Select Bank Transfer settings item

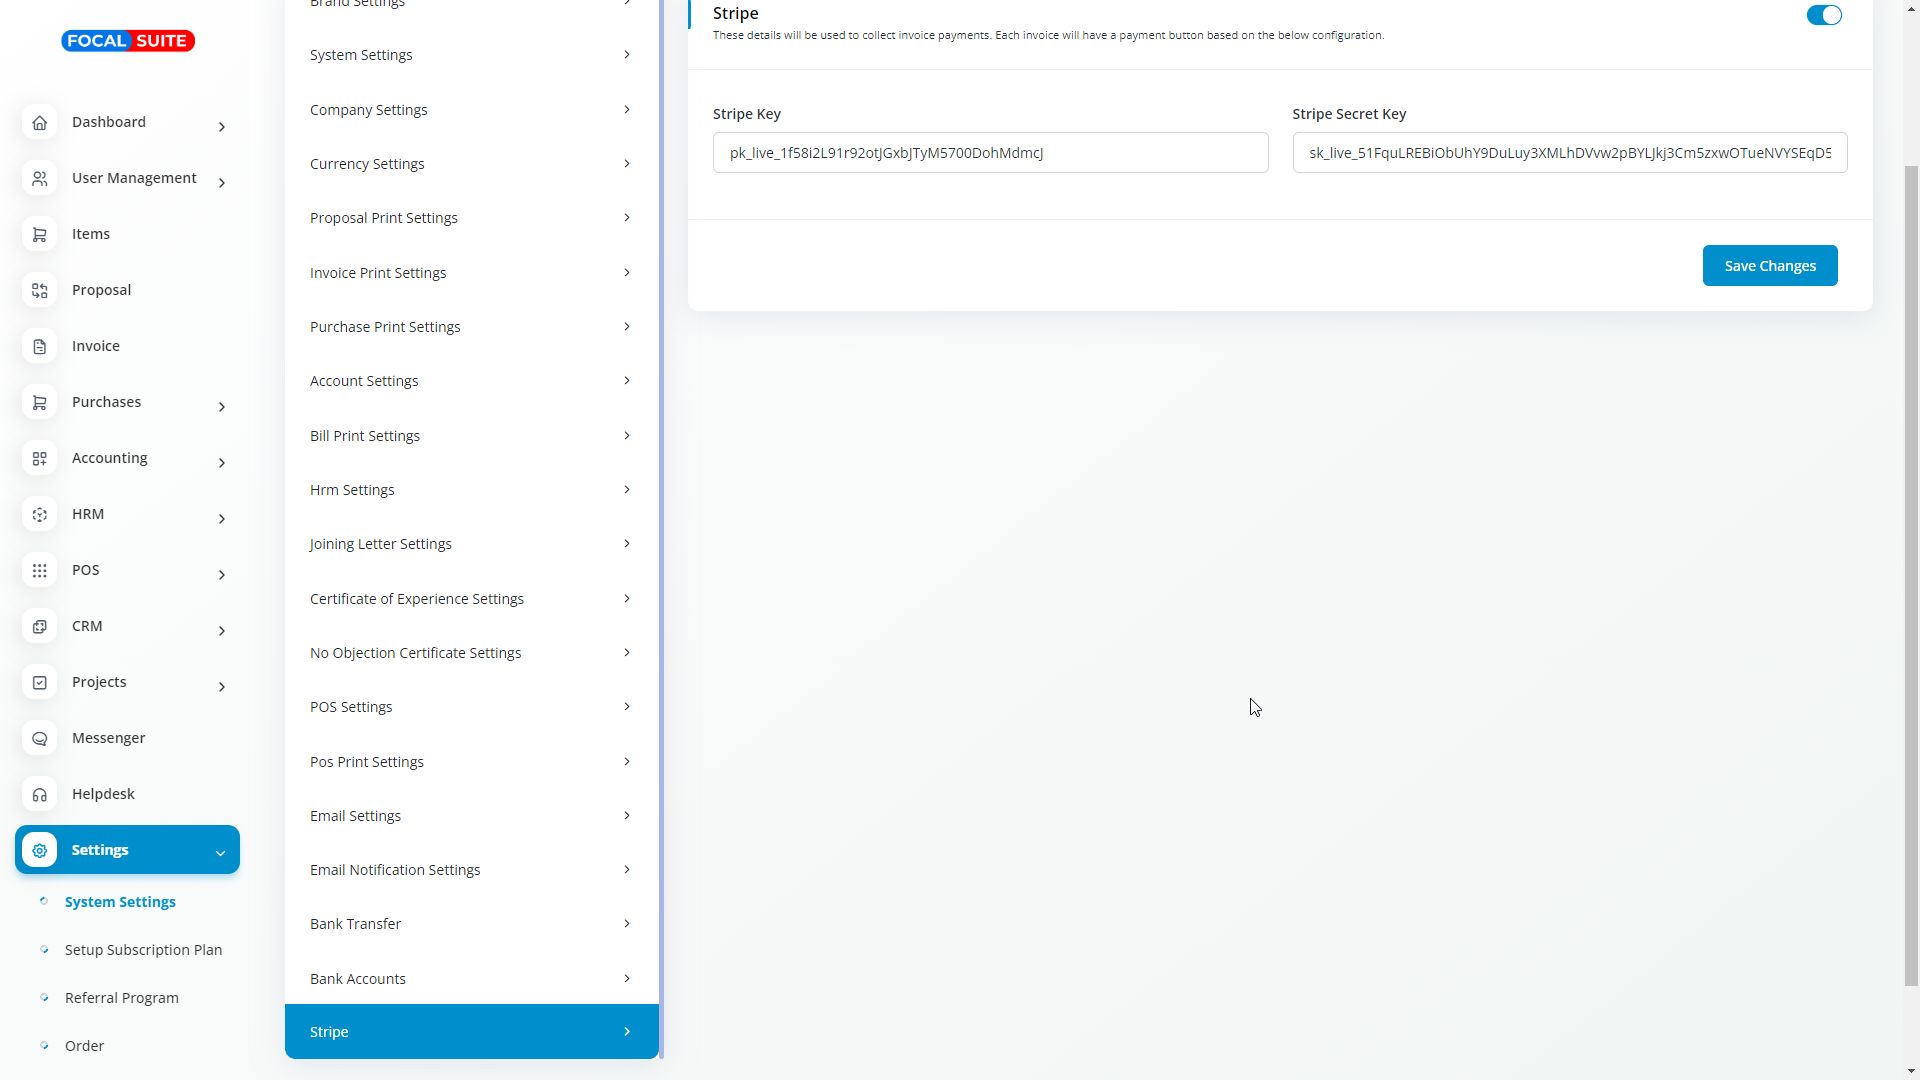(470, 924)
